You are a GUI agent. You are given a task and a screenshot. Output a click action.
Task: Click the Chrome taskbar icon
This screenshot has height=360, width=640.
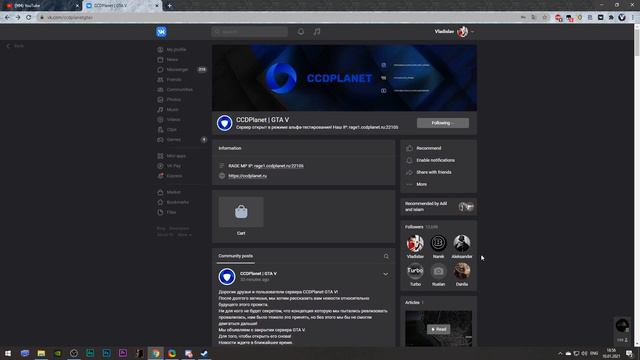click(156, 353)
